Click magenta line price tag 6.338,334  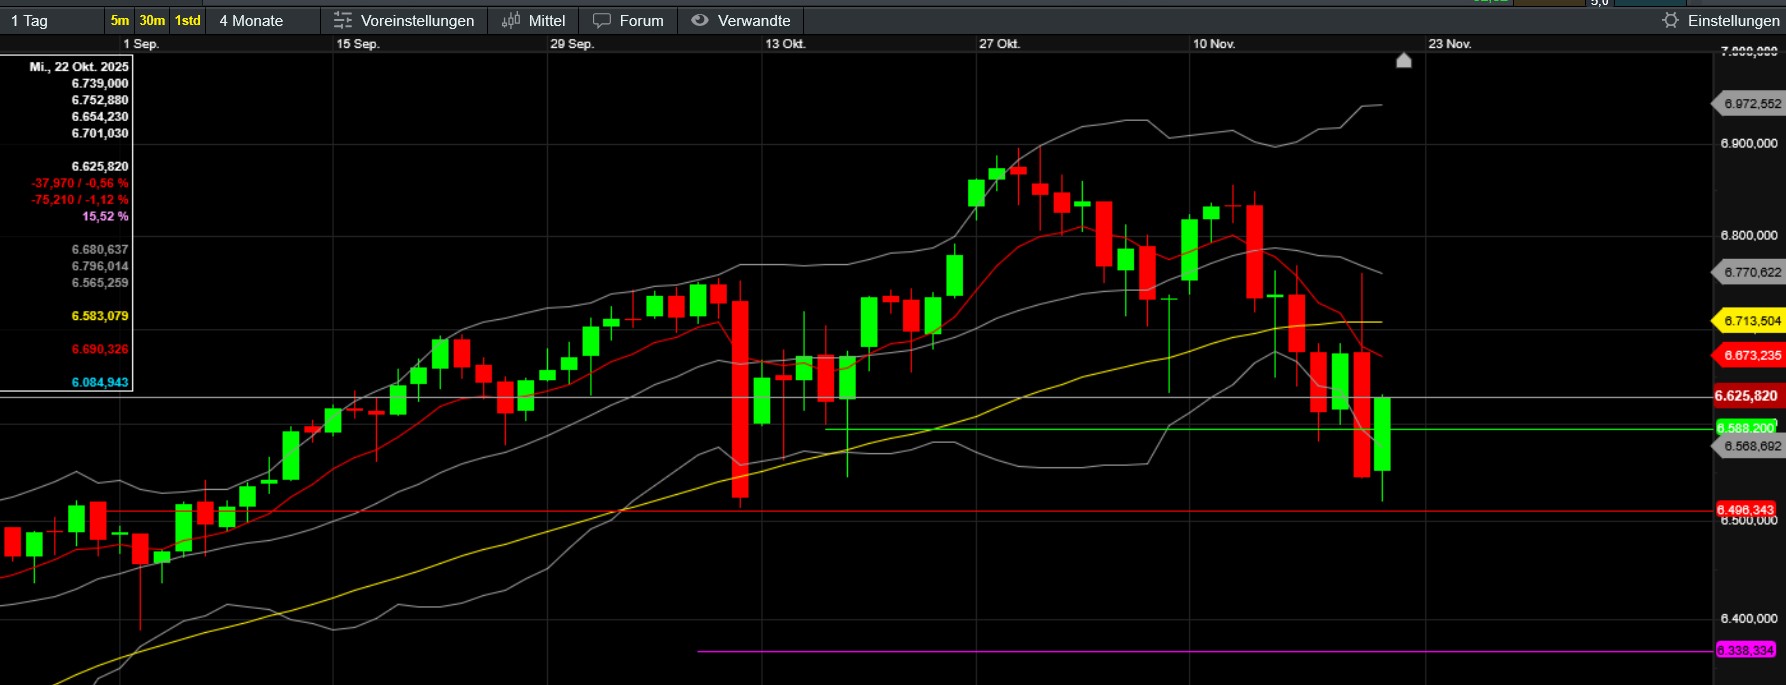(x=1746, y=651)
